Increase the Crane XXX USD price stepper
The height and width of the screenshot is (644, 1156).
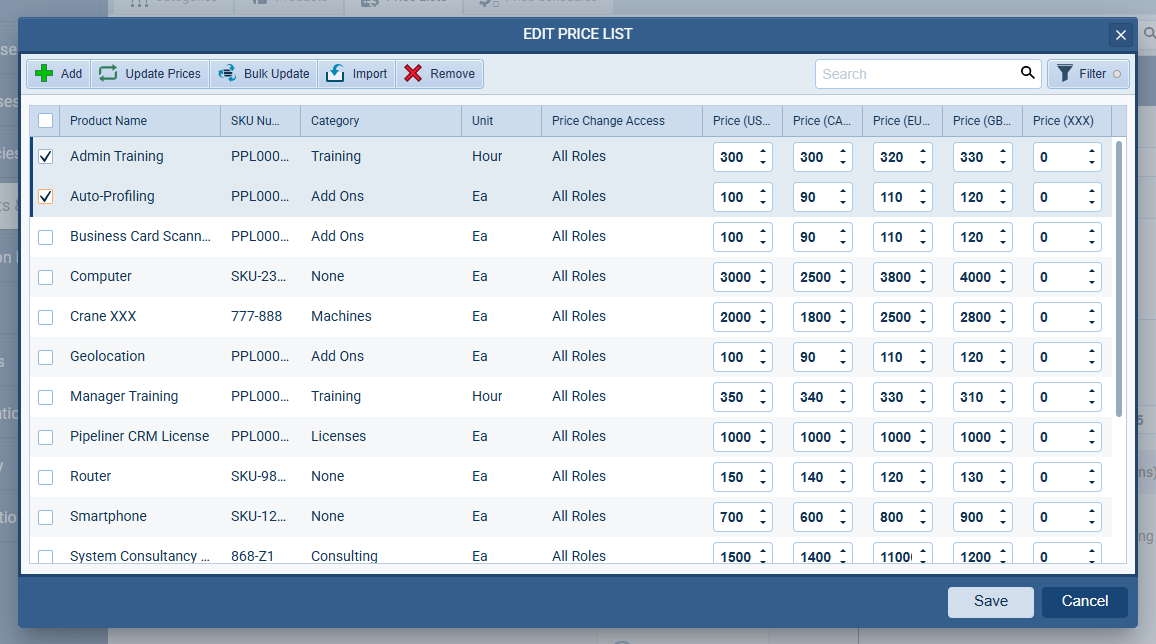765,311
